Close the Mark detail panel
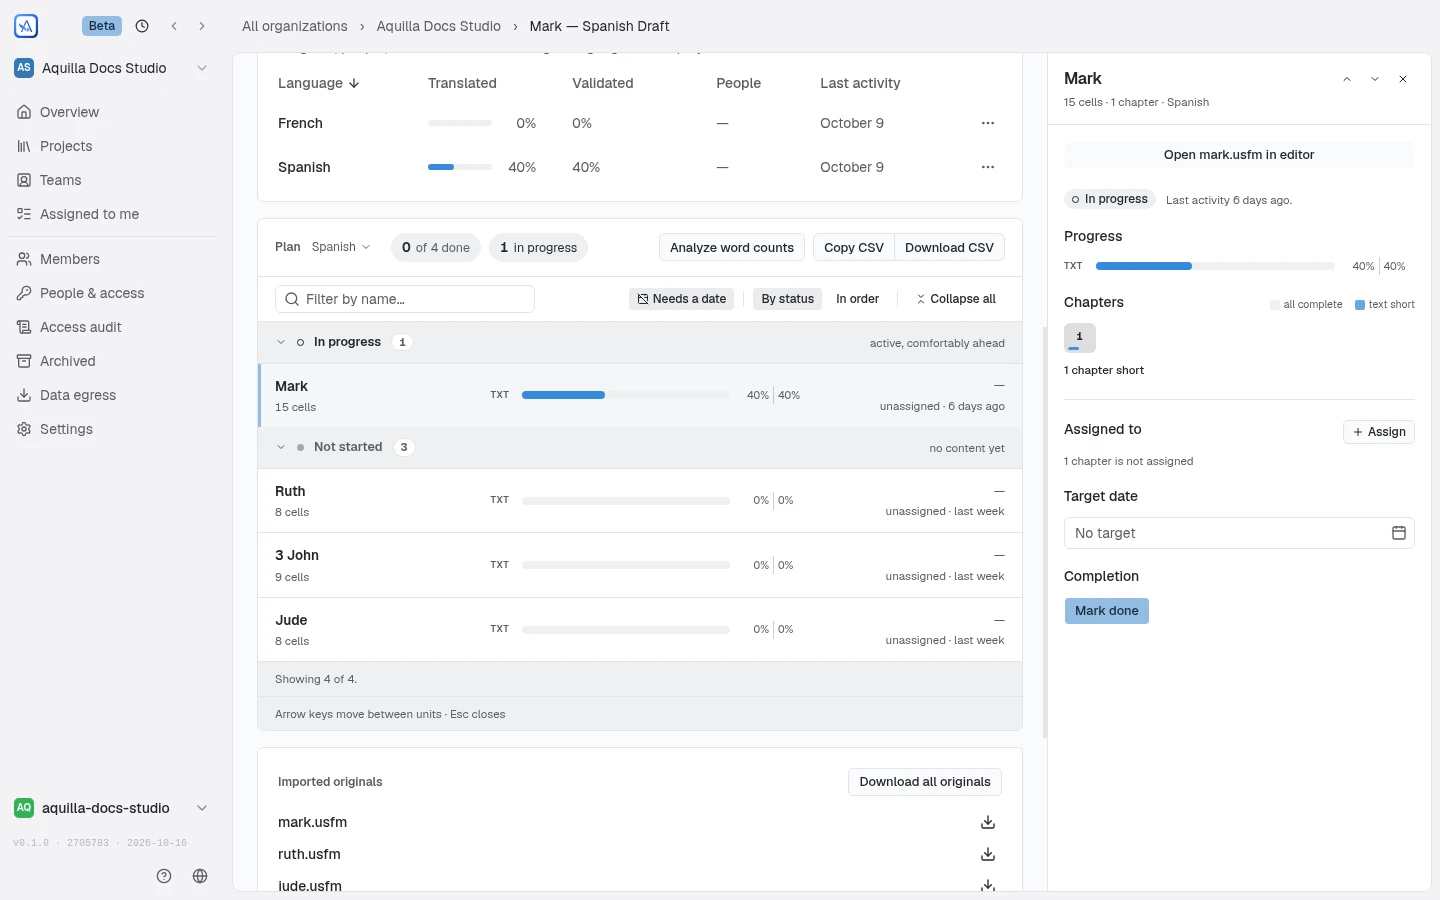This screenshot has width=1440, height=900. (1403, 79)
